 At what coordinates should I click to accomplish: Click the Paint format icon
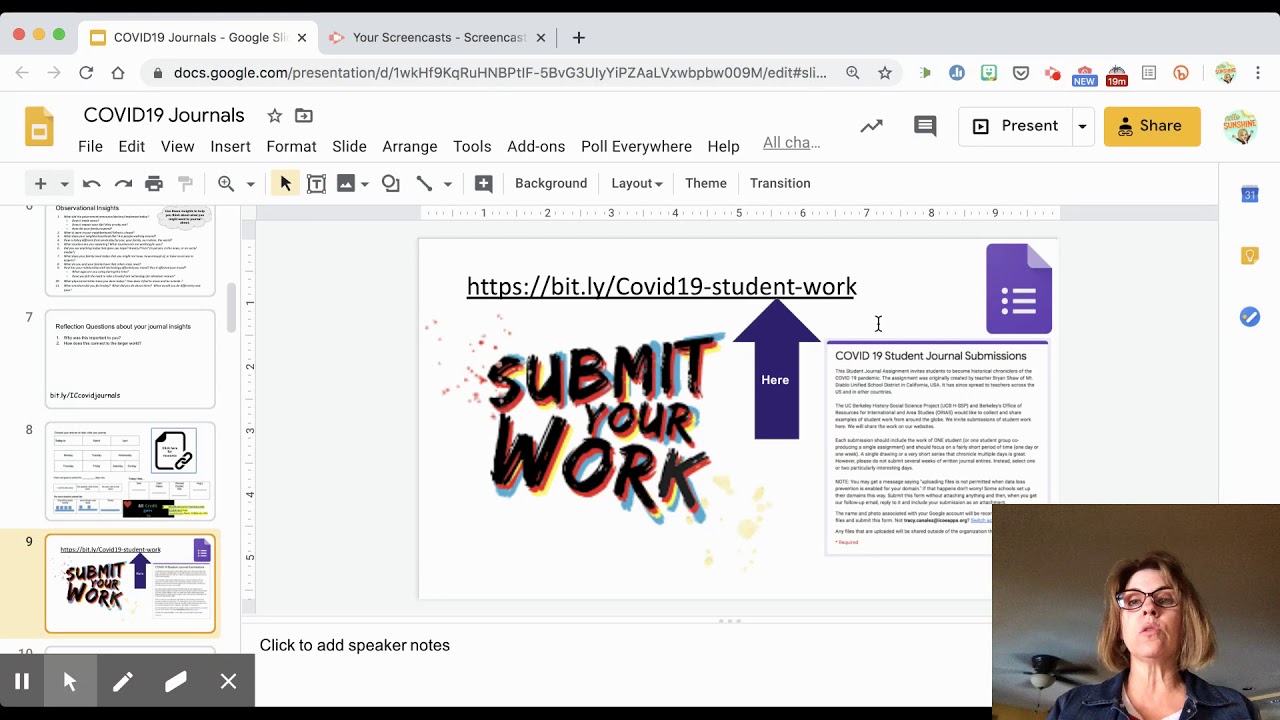(185, 183)
